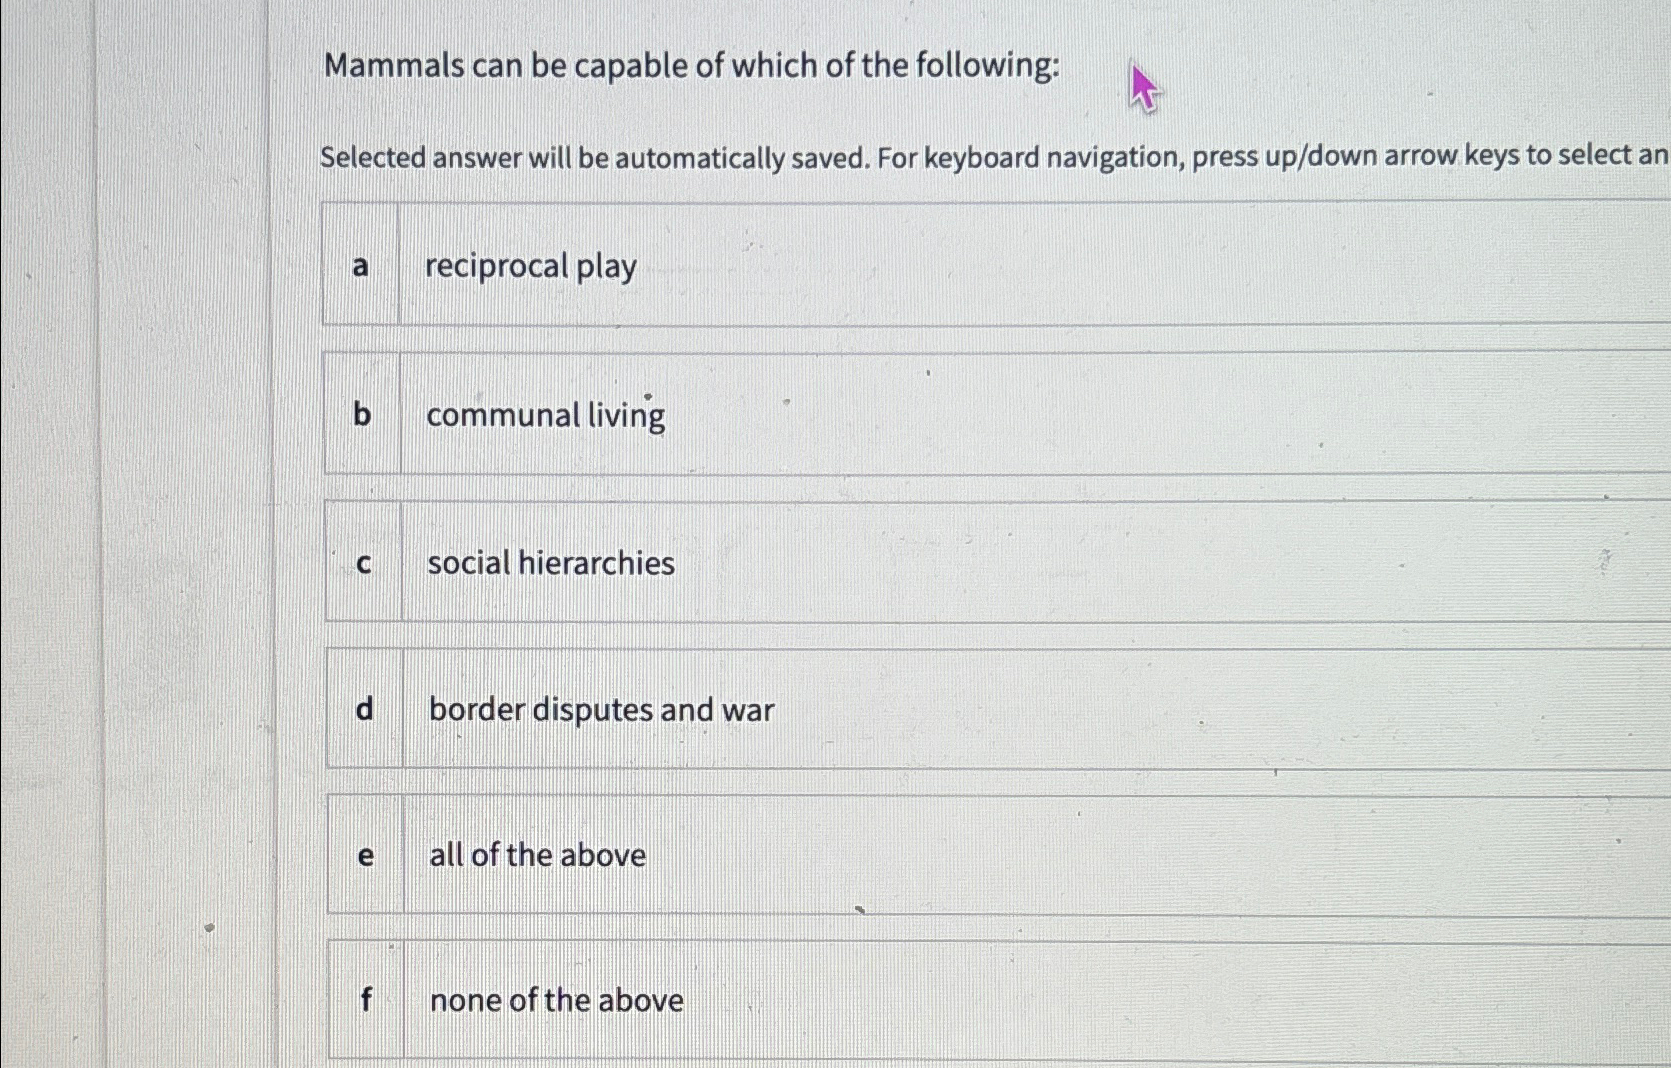The image size is (1671, 1068).
Task: Choose "border disputes and war" as the answer
Action: pos(600,709)
